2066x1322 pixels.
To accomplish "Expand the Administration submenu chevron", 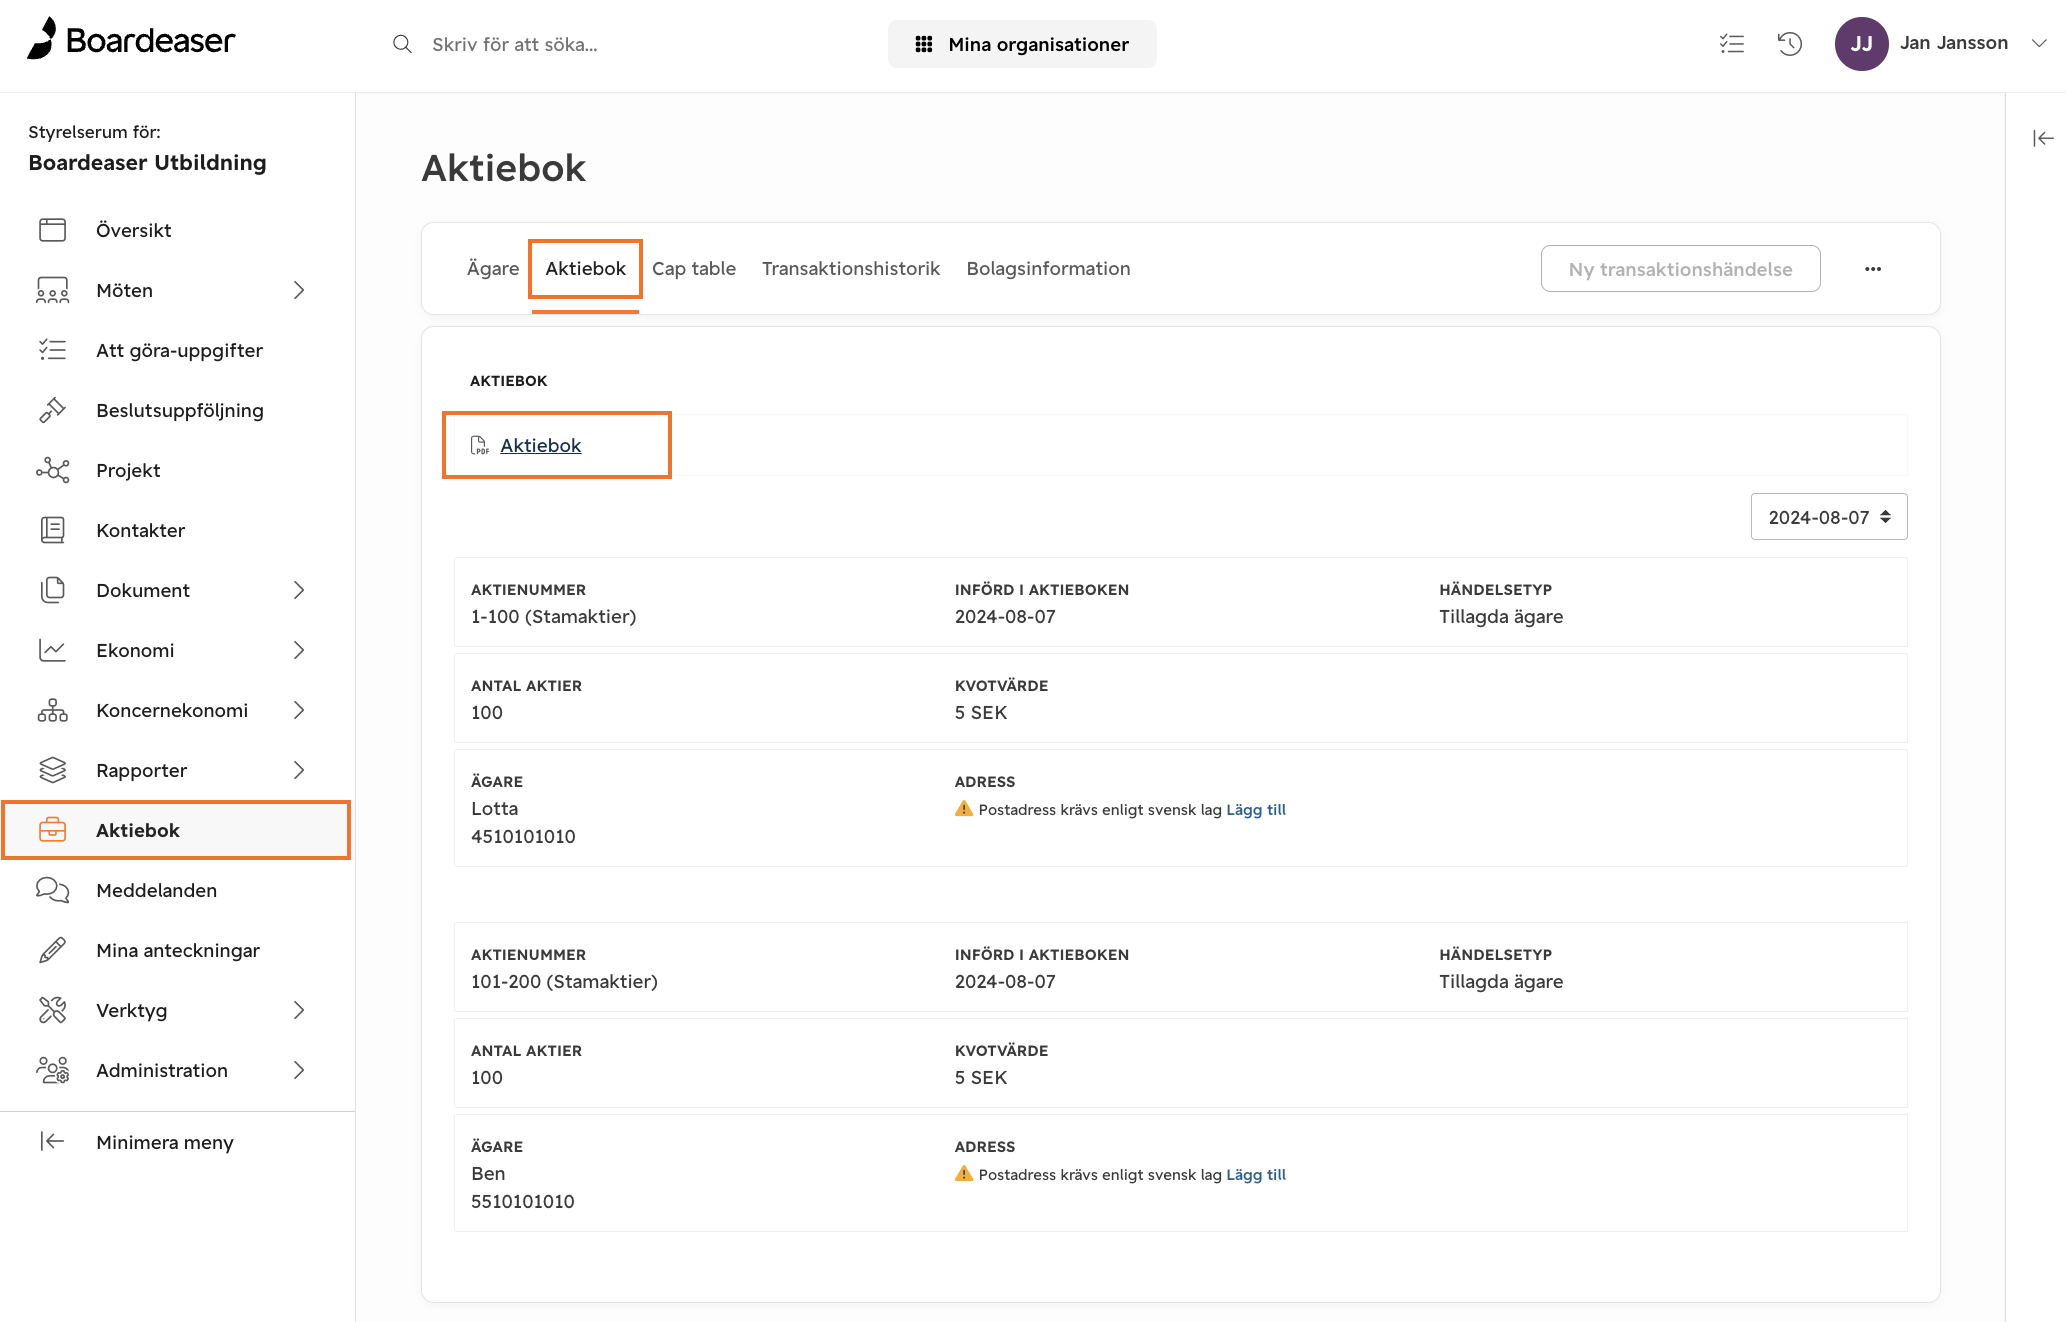I will (299, 1070).
